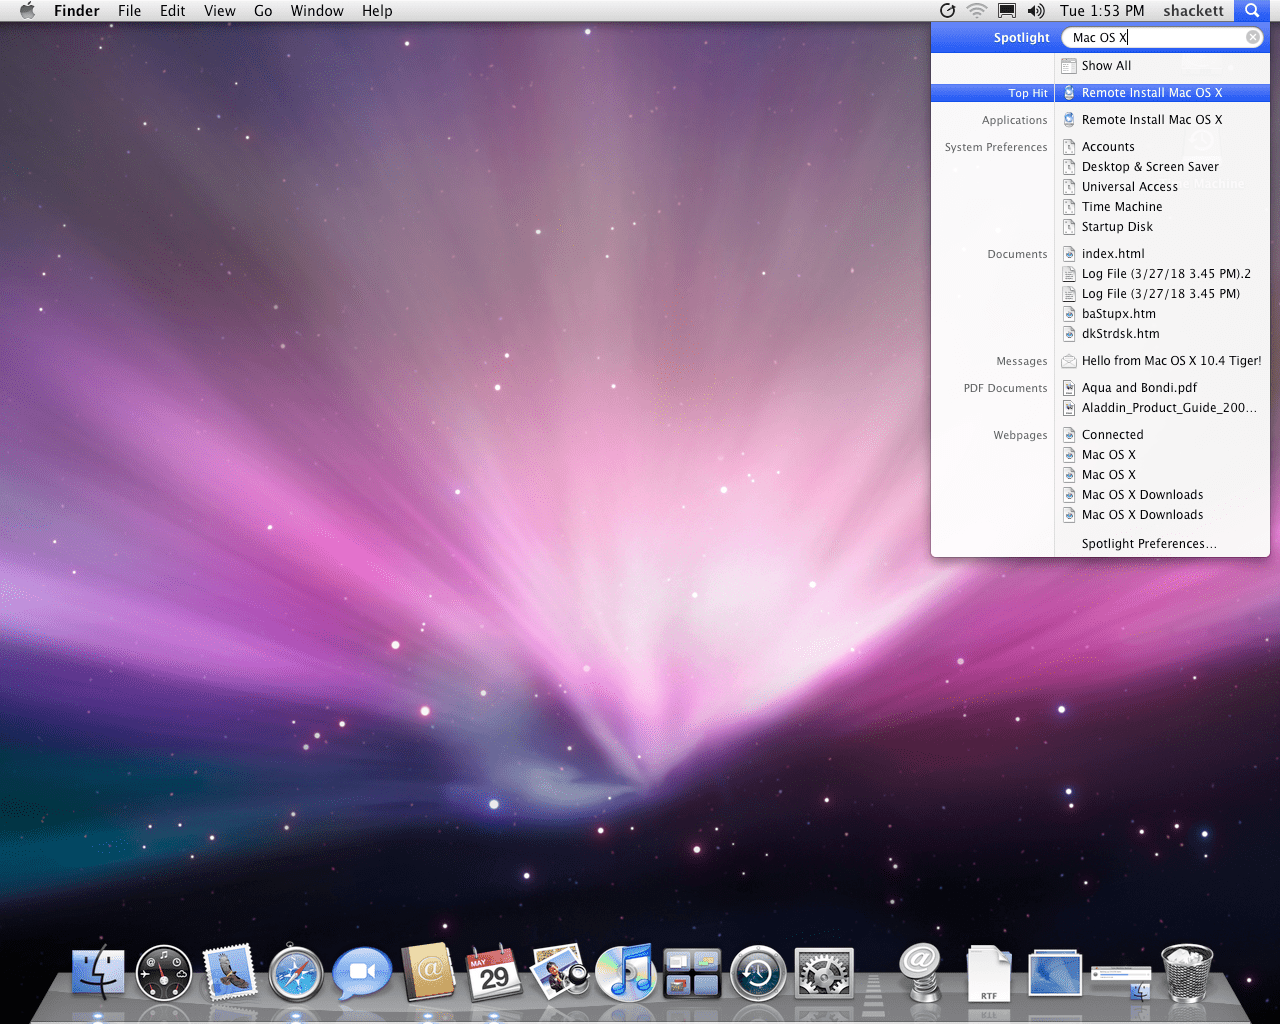
Task: Open Address Book in Dock
Action: [x=429, y=973]
